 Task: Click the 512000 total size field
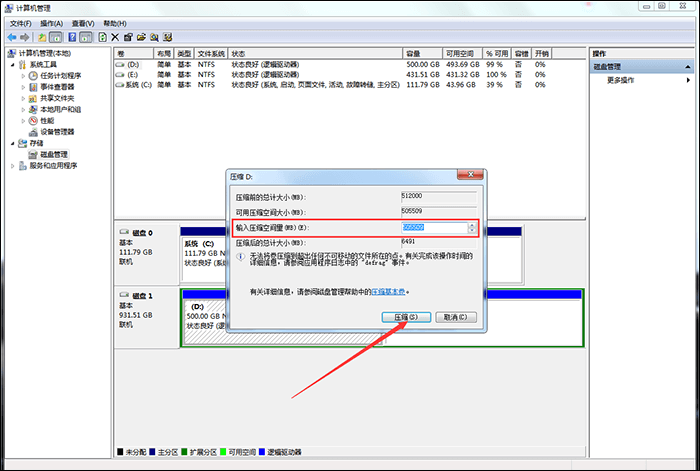[439, 196]
